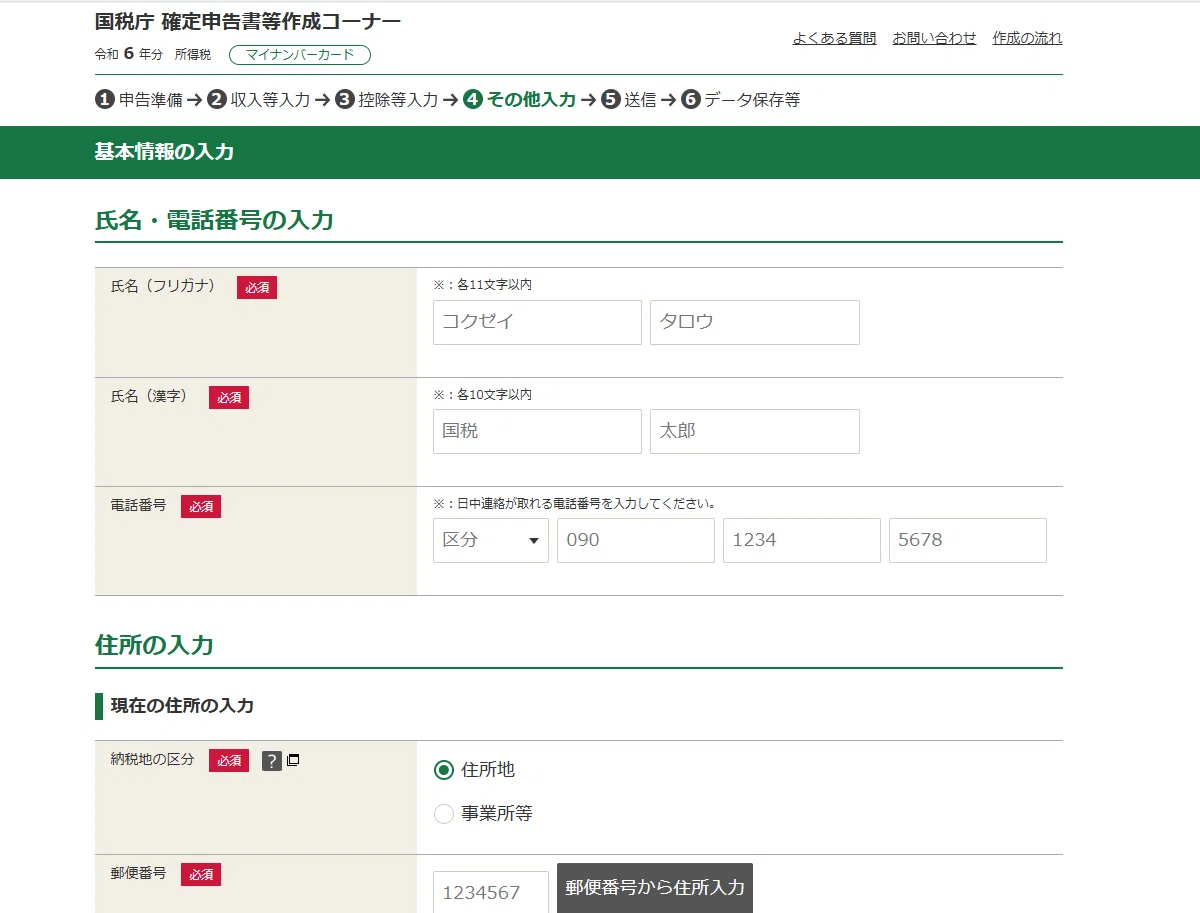Click the 令和 6 年分 所得税 text
1200x913 pixels.
pyautogui.click(x=153, y=55)
